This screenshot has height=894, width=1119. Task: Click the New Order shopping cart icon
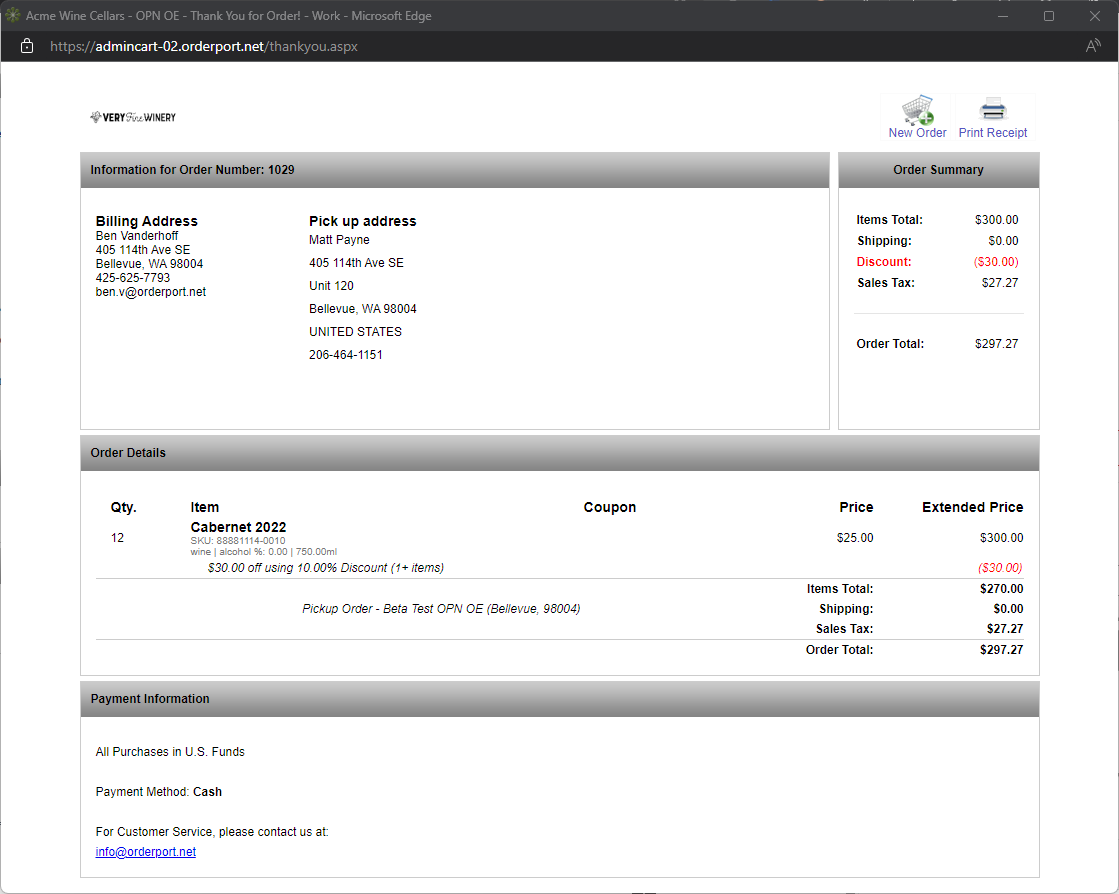point(917,107)
